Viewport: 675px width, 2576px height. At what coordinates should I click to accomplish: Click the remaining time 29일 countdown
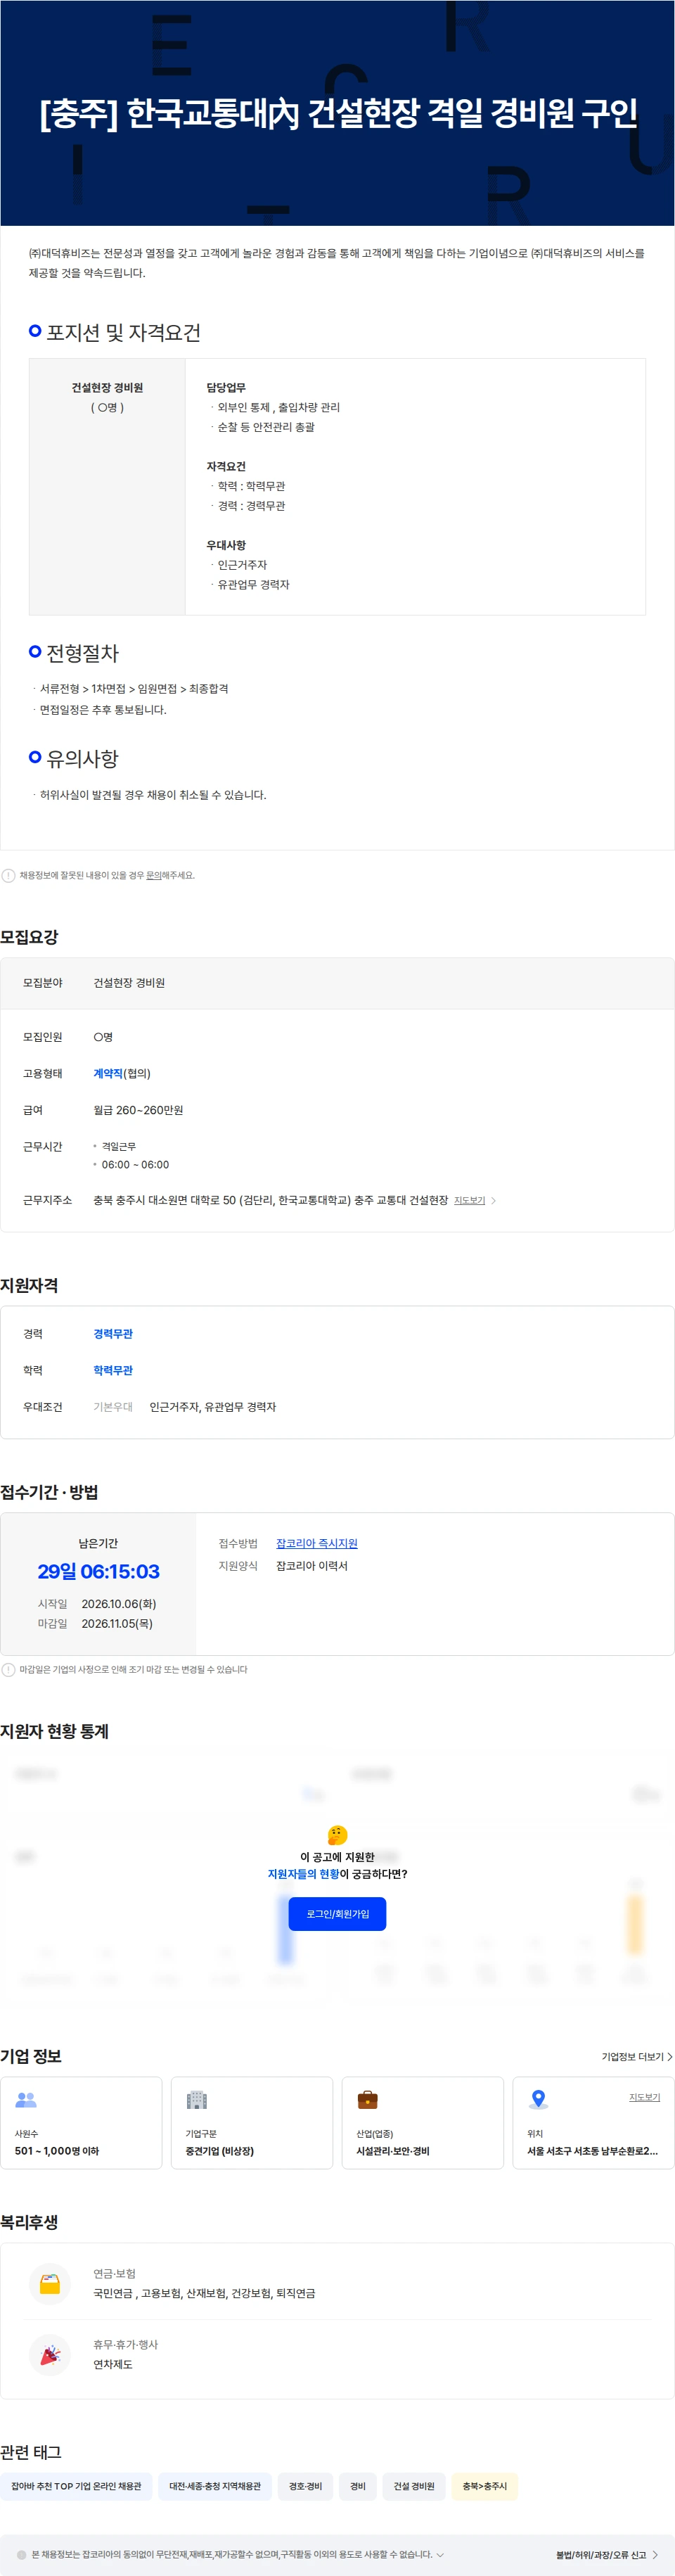(x=98, y=1571)
